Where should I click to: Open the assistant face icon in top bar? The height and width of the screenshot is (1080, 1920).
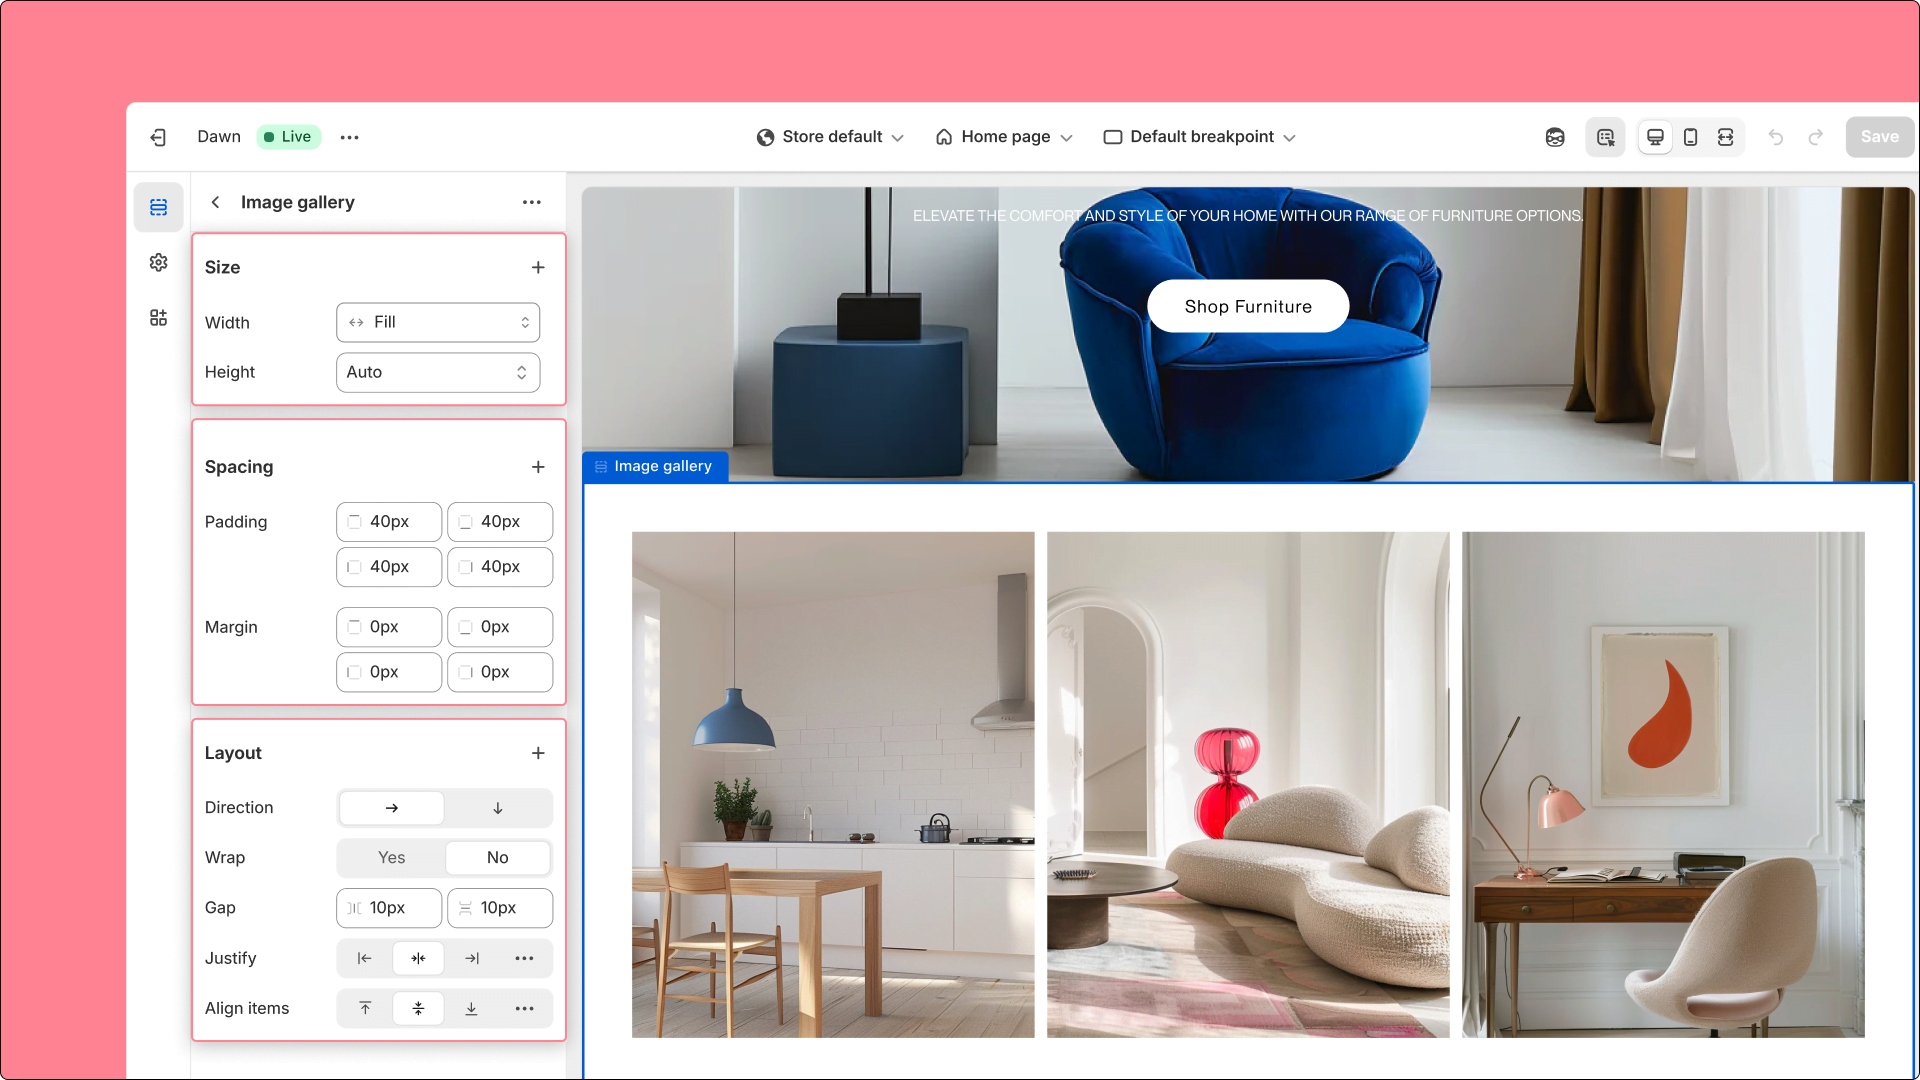coord(1555,137)
